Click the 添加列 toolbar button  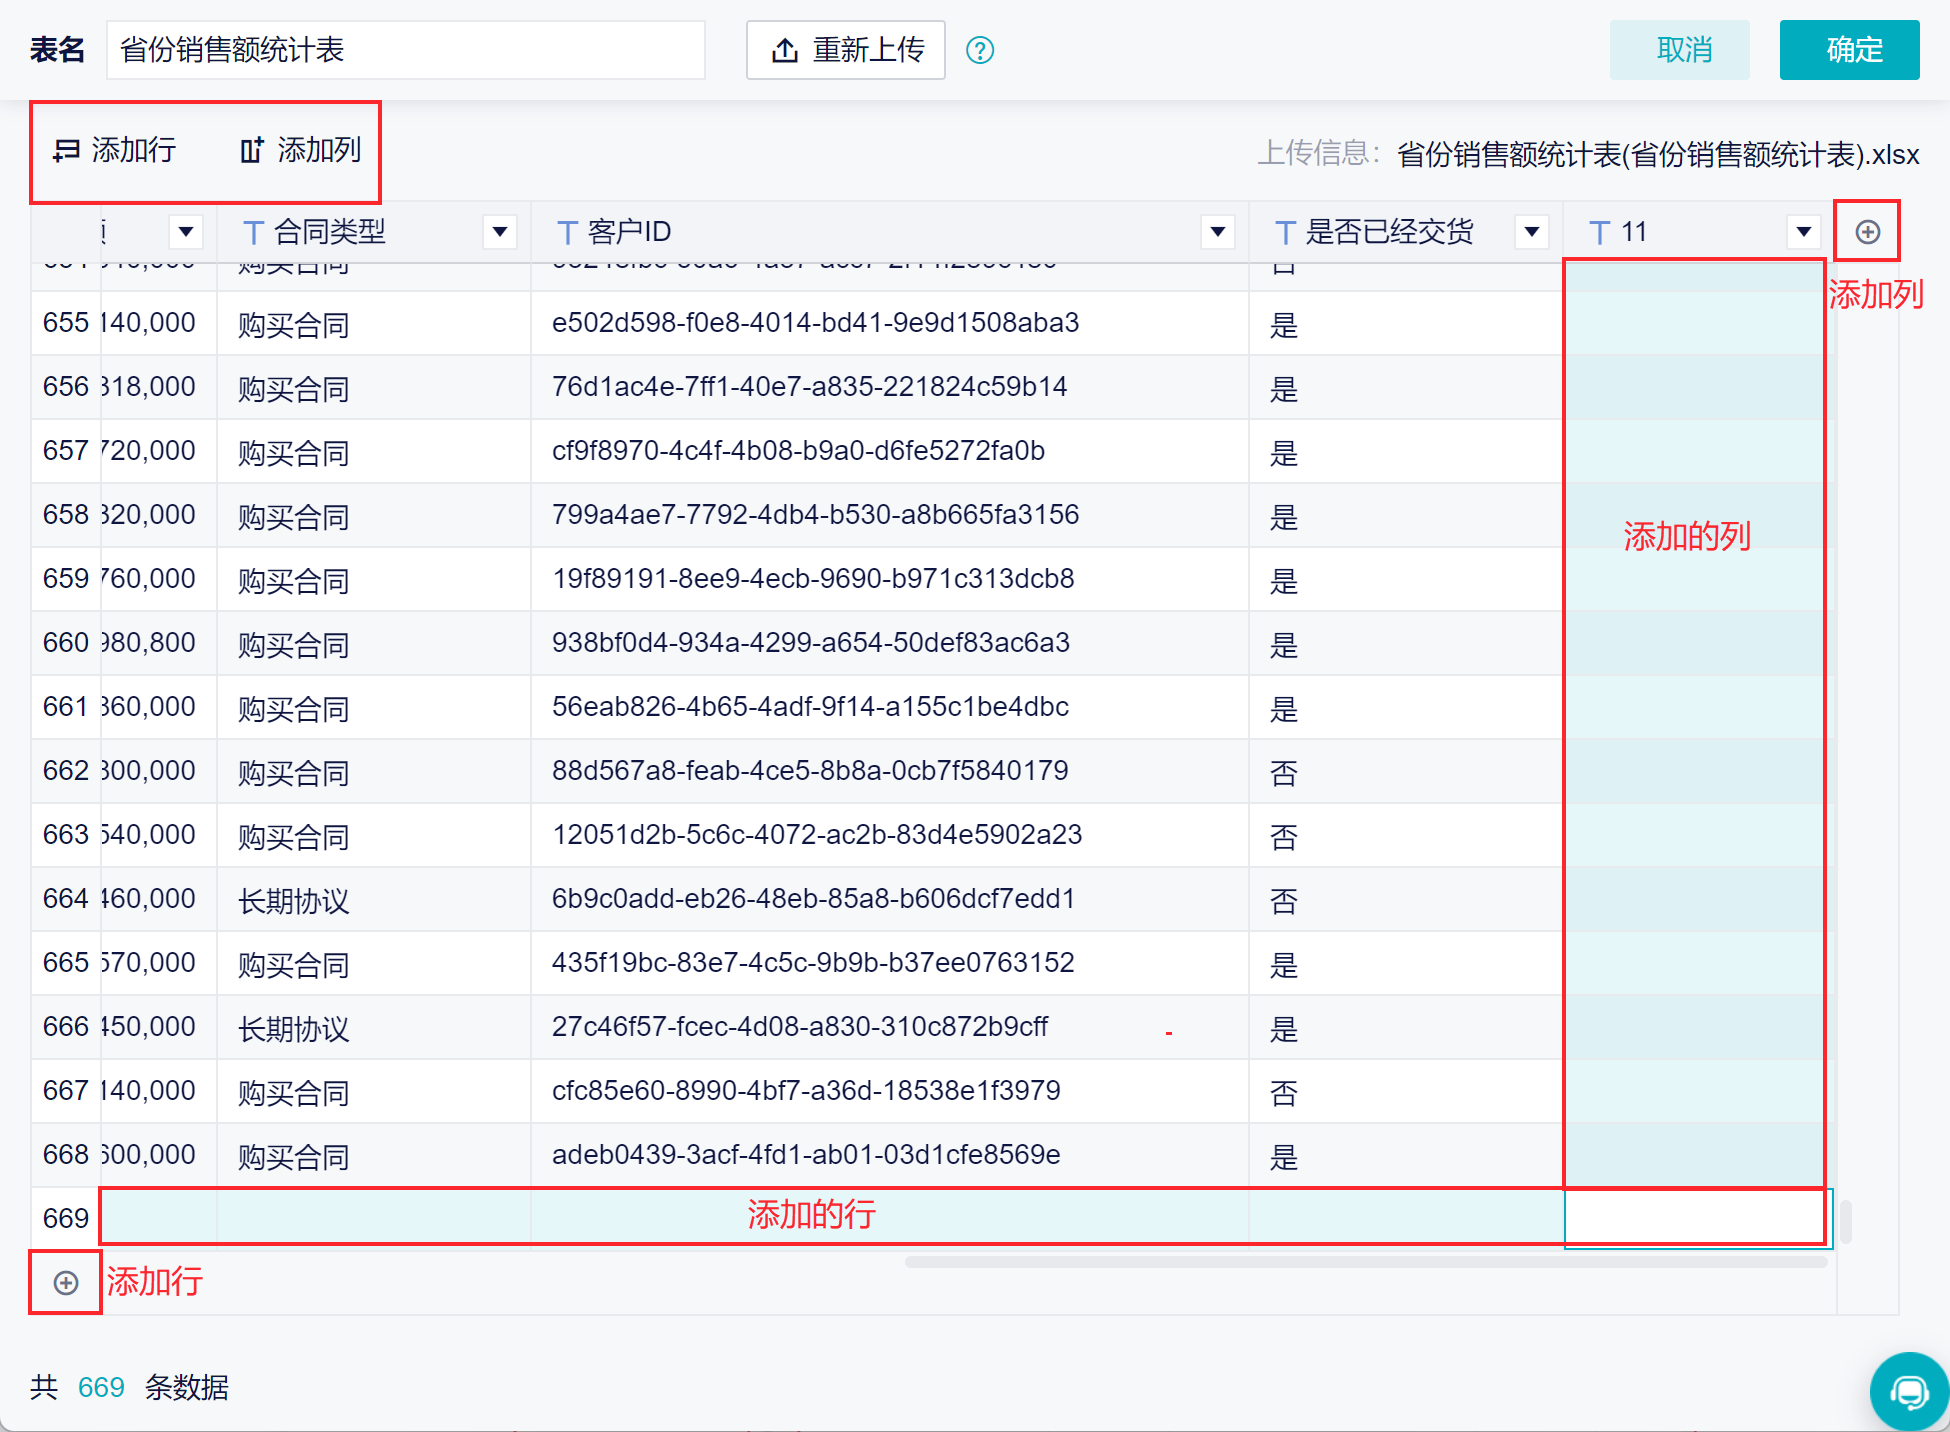pos(300,150)
